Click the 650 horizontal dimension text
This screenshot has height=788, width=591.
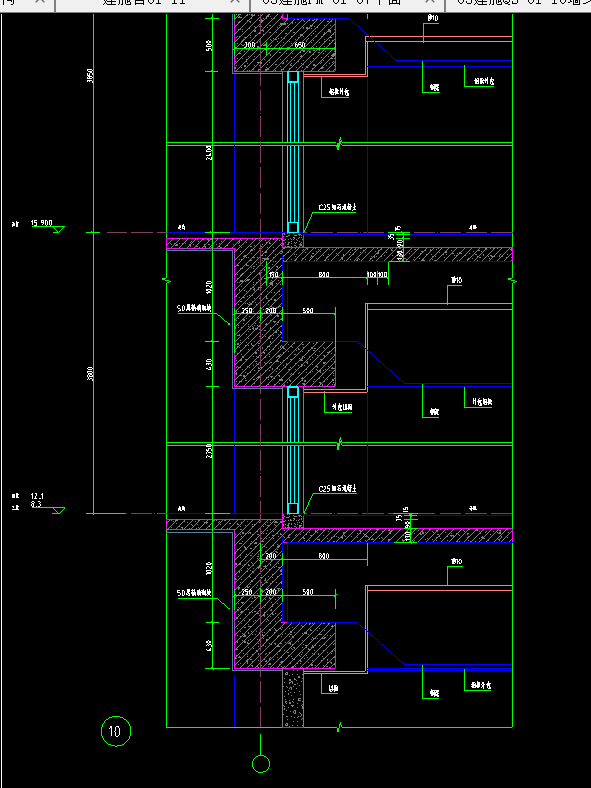300,45
